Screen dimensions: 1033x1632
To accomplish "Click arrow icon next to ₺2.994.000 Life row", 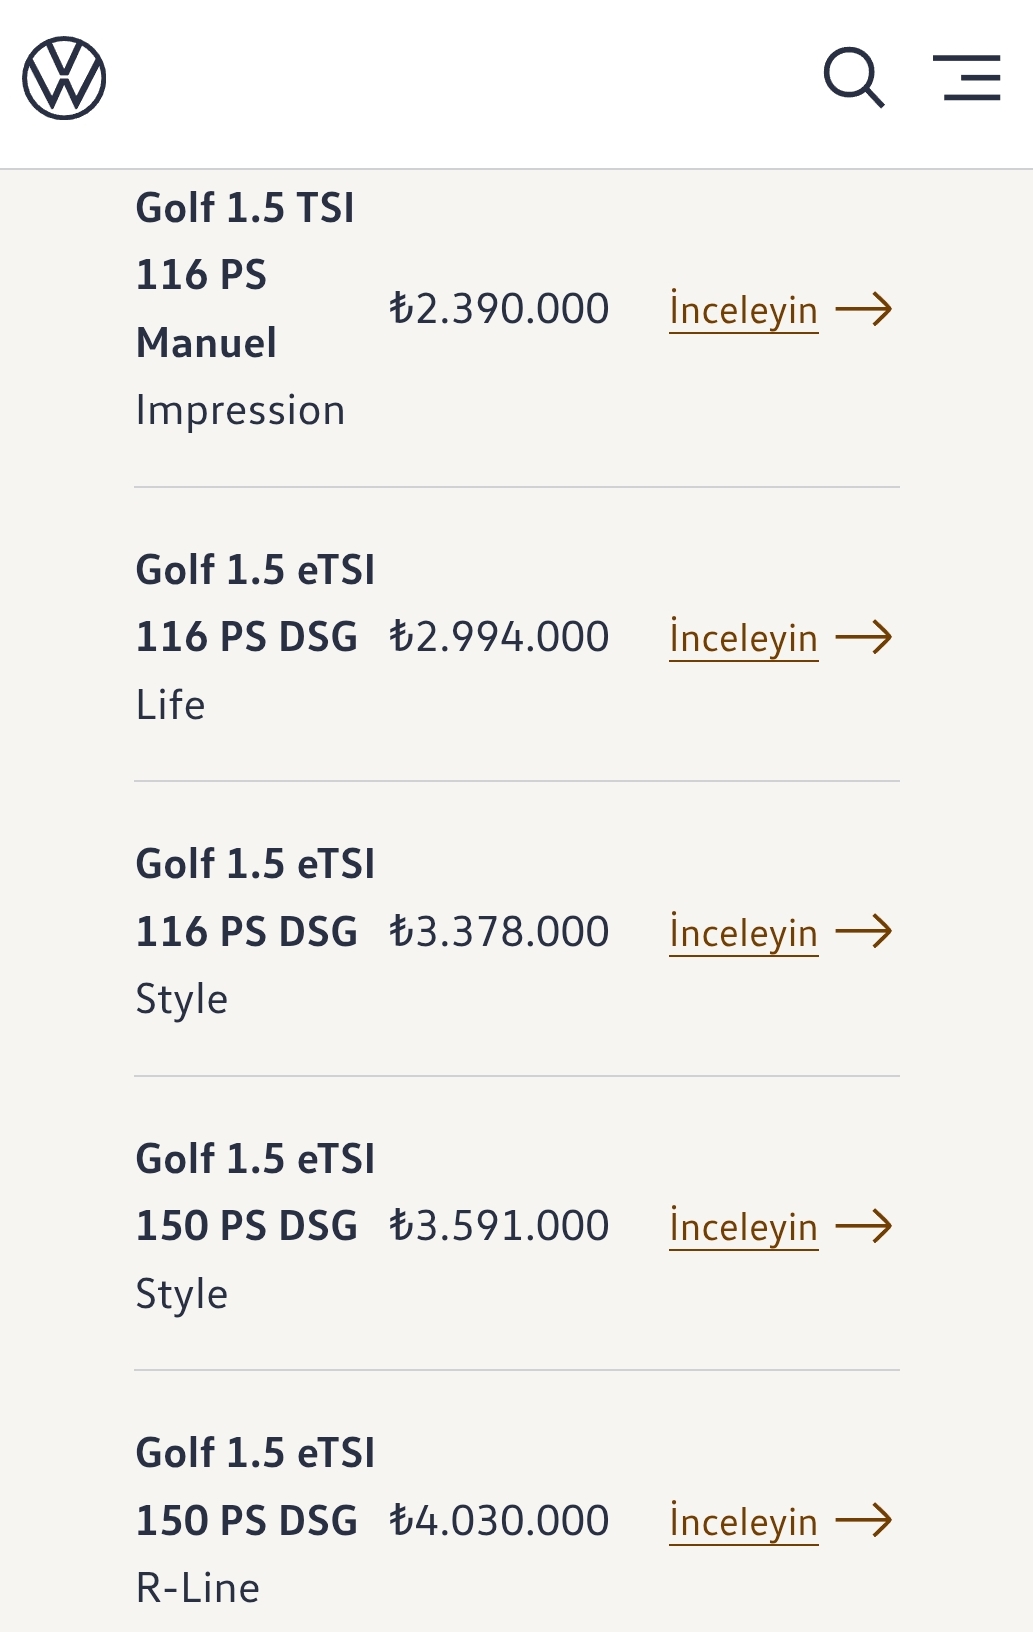I will click(864, 637).
